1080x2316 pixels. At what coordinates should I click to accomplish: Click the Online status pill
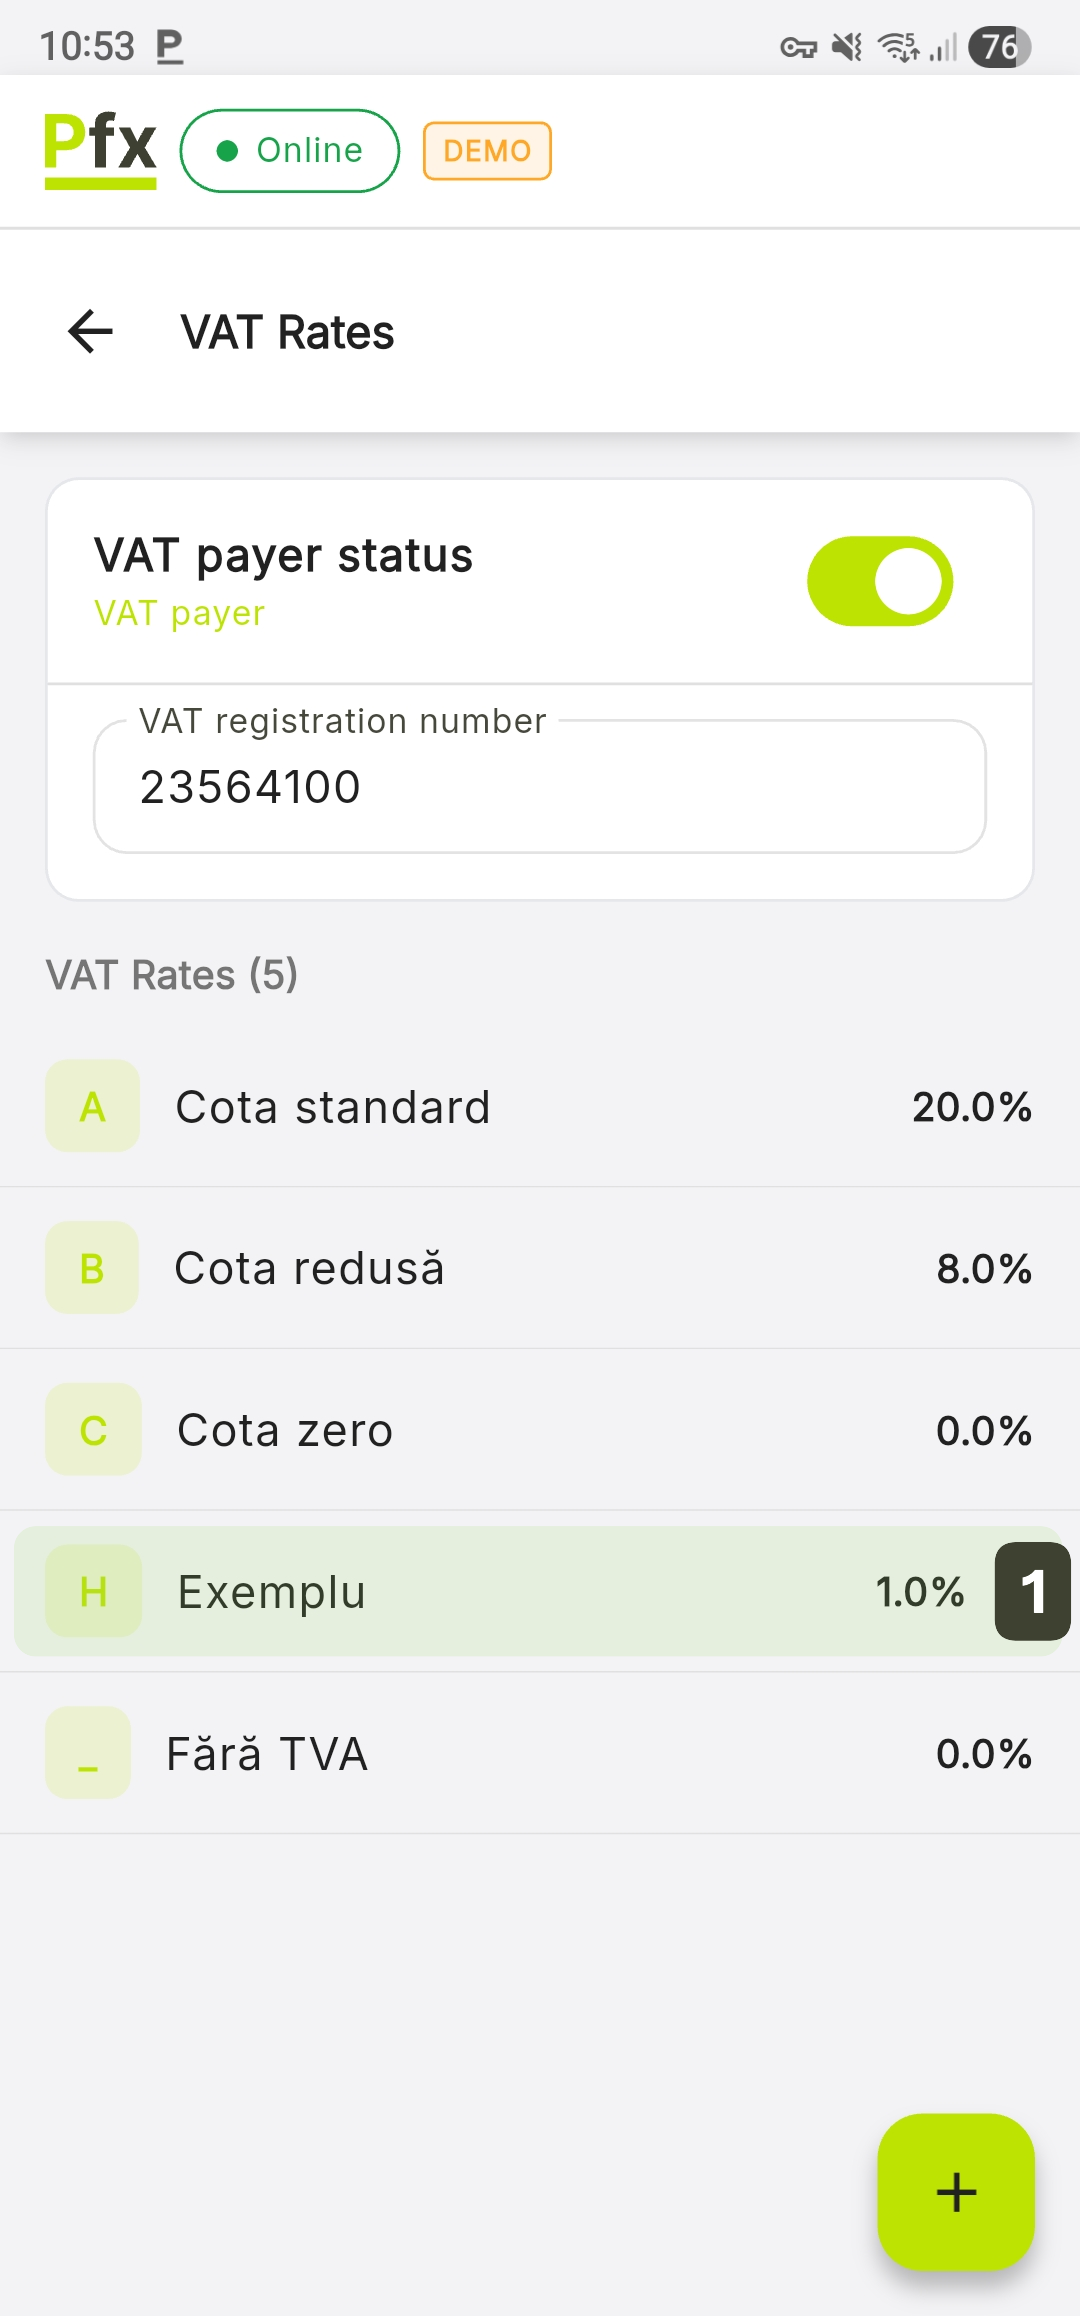point(290,150)
